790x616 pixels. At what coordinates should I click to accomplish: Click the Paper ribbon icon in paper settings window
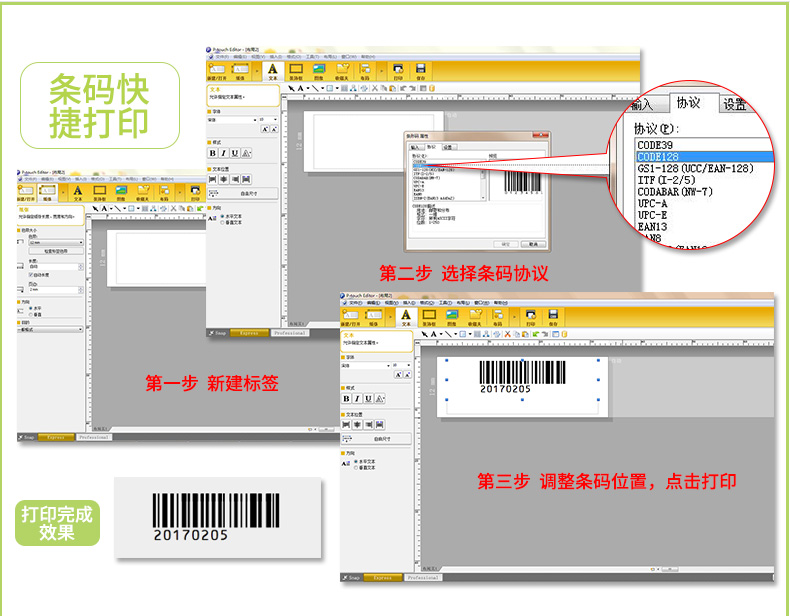pyautogui.click(x=47, y=193)
